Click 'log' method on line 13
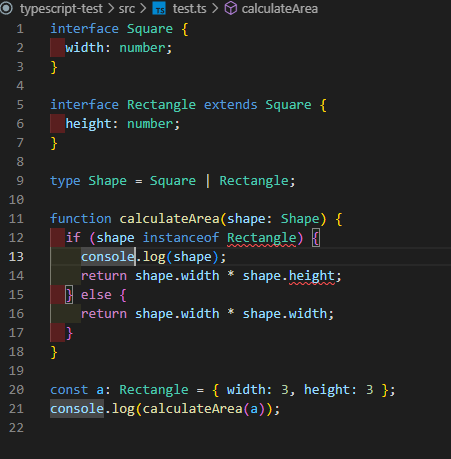451x459 pixels. pyautogui.click(x=154, y=257)
